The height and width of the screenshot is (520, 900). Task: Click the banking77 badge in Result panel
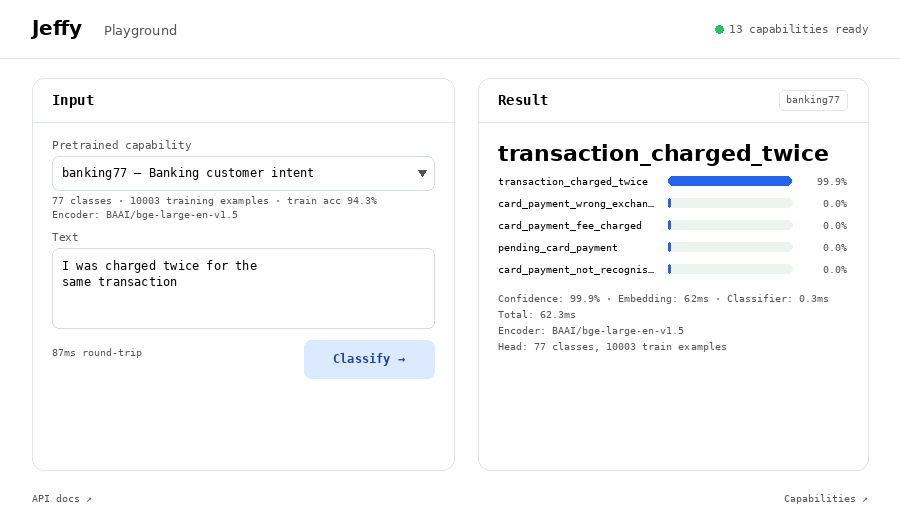[x=813, y=100]
